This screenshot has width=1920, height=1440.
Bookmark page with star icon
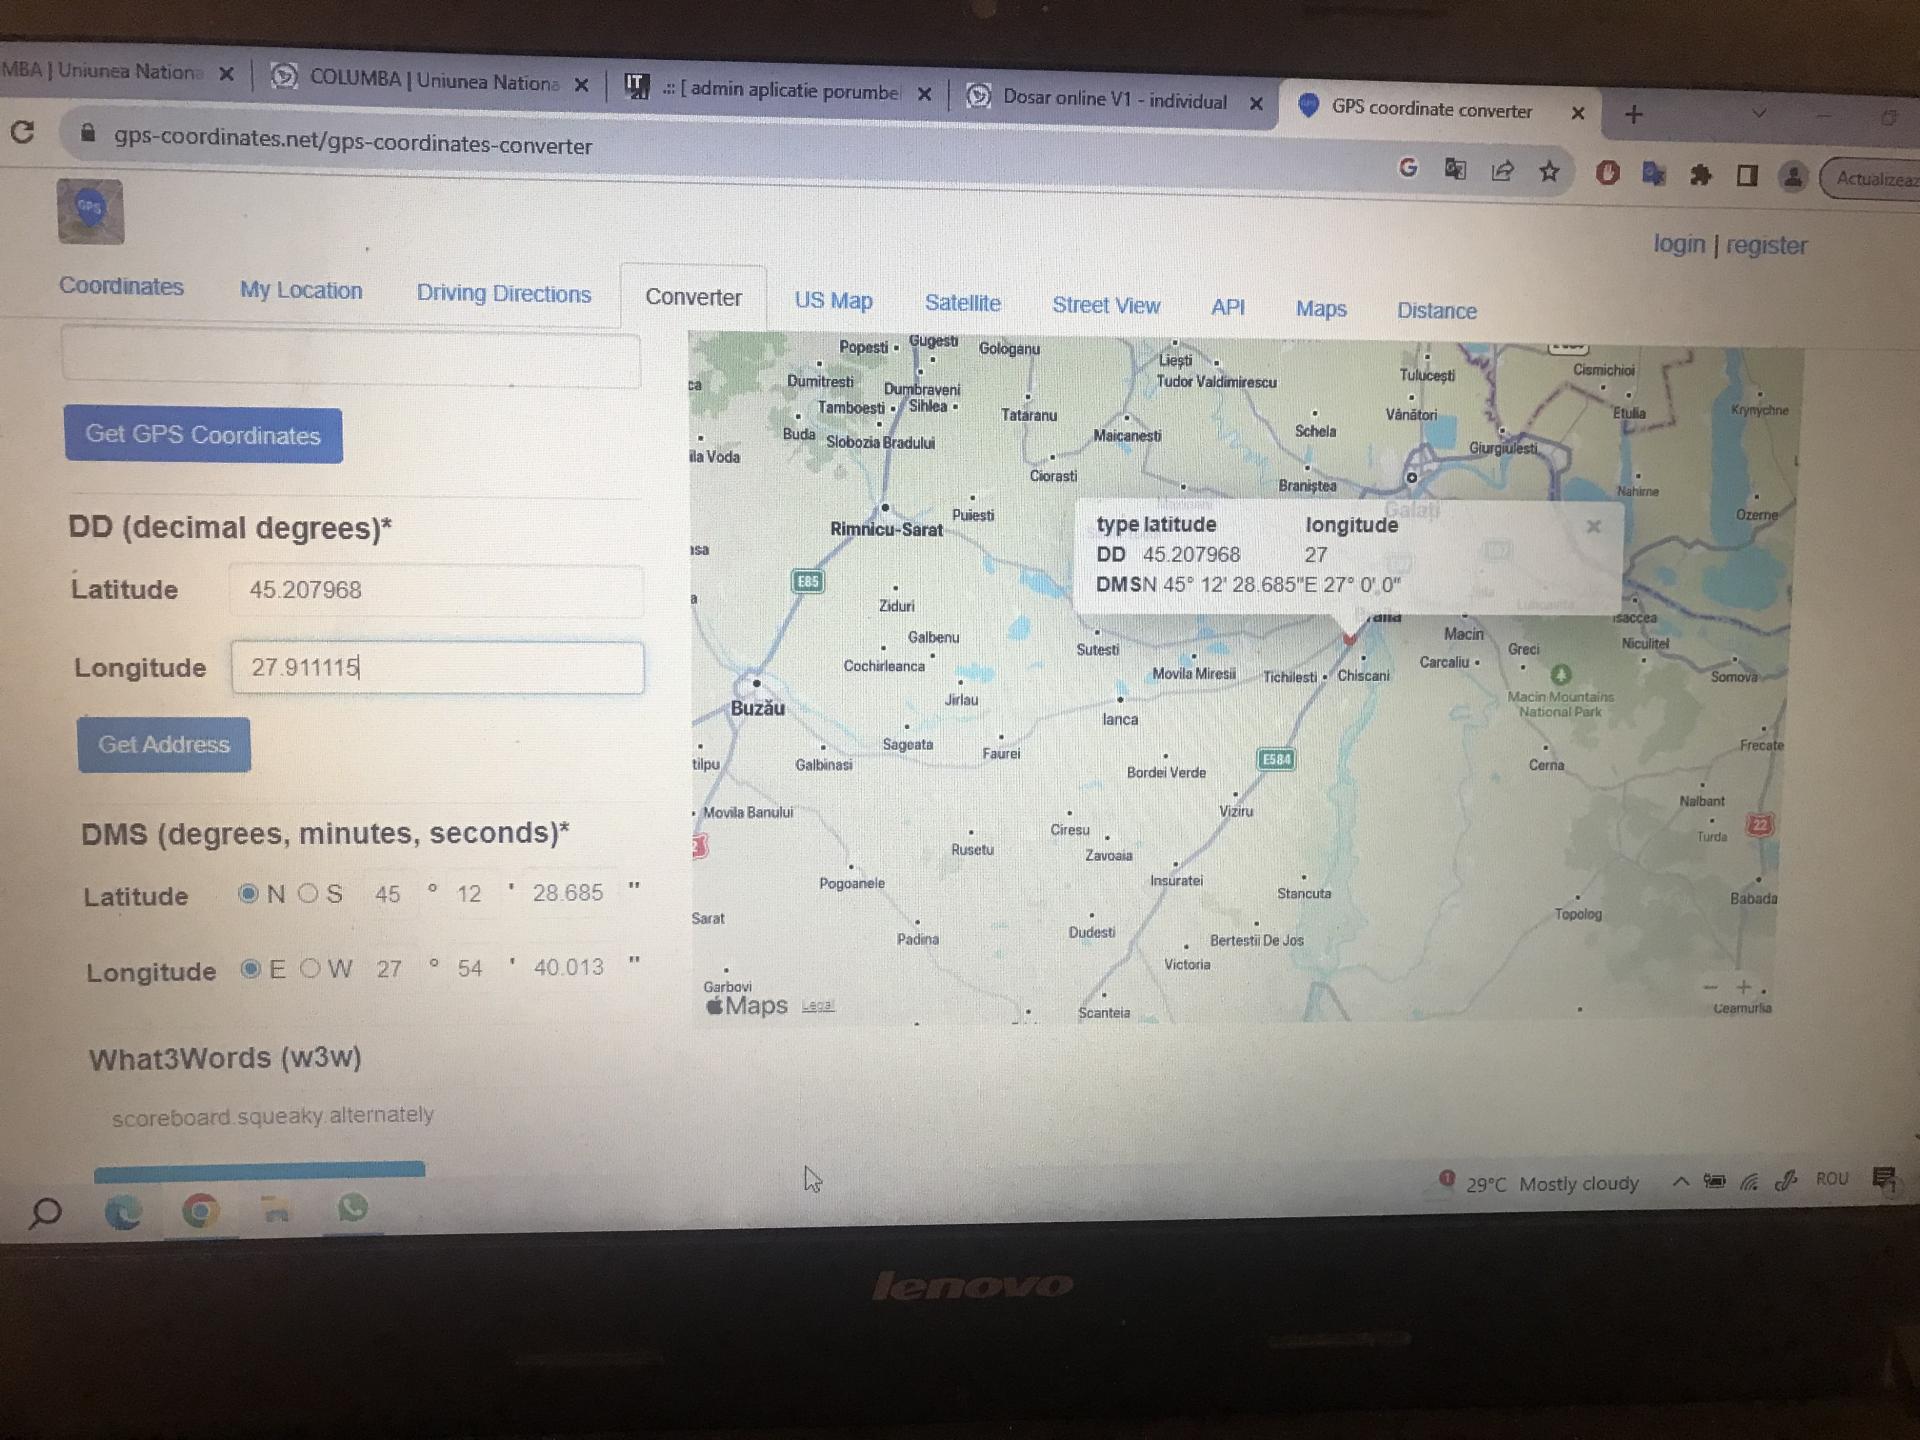coord(1549,172)
